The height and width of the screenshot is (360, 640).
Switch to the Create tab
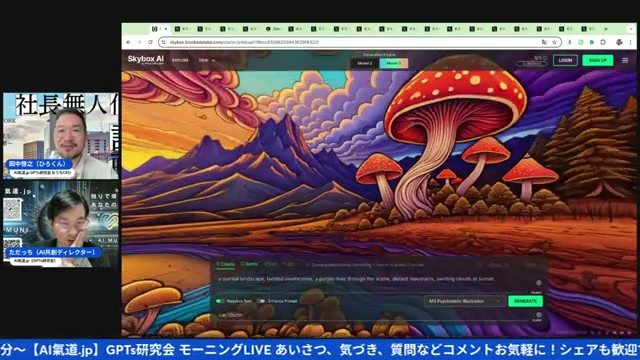(x=225, y=264)
